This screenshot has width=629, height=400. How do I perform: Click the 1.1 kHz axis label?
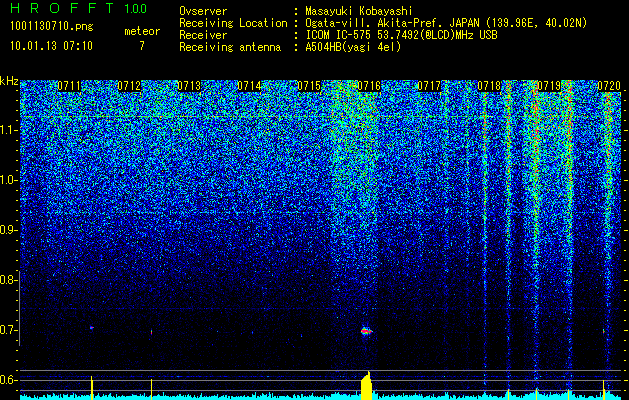click(x=8, y=130)
